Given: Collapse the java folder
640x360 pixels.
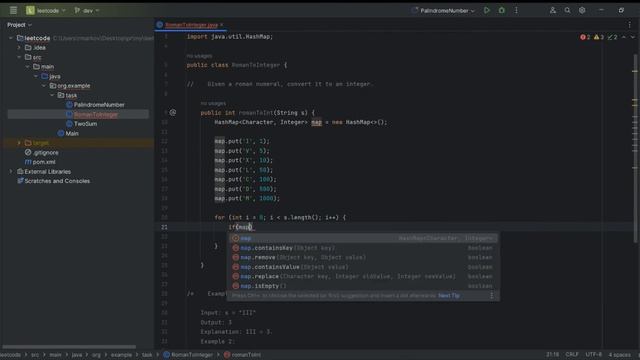Looking at the screenshot, I should (x=36, y=76).
